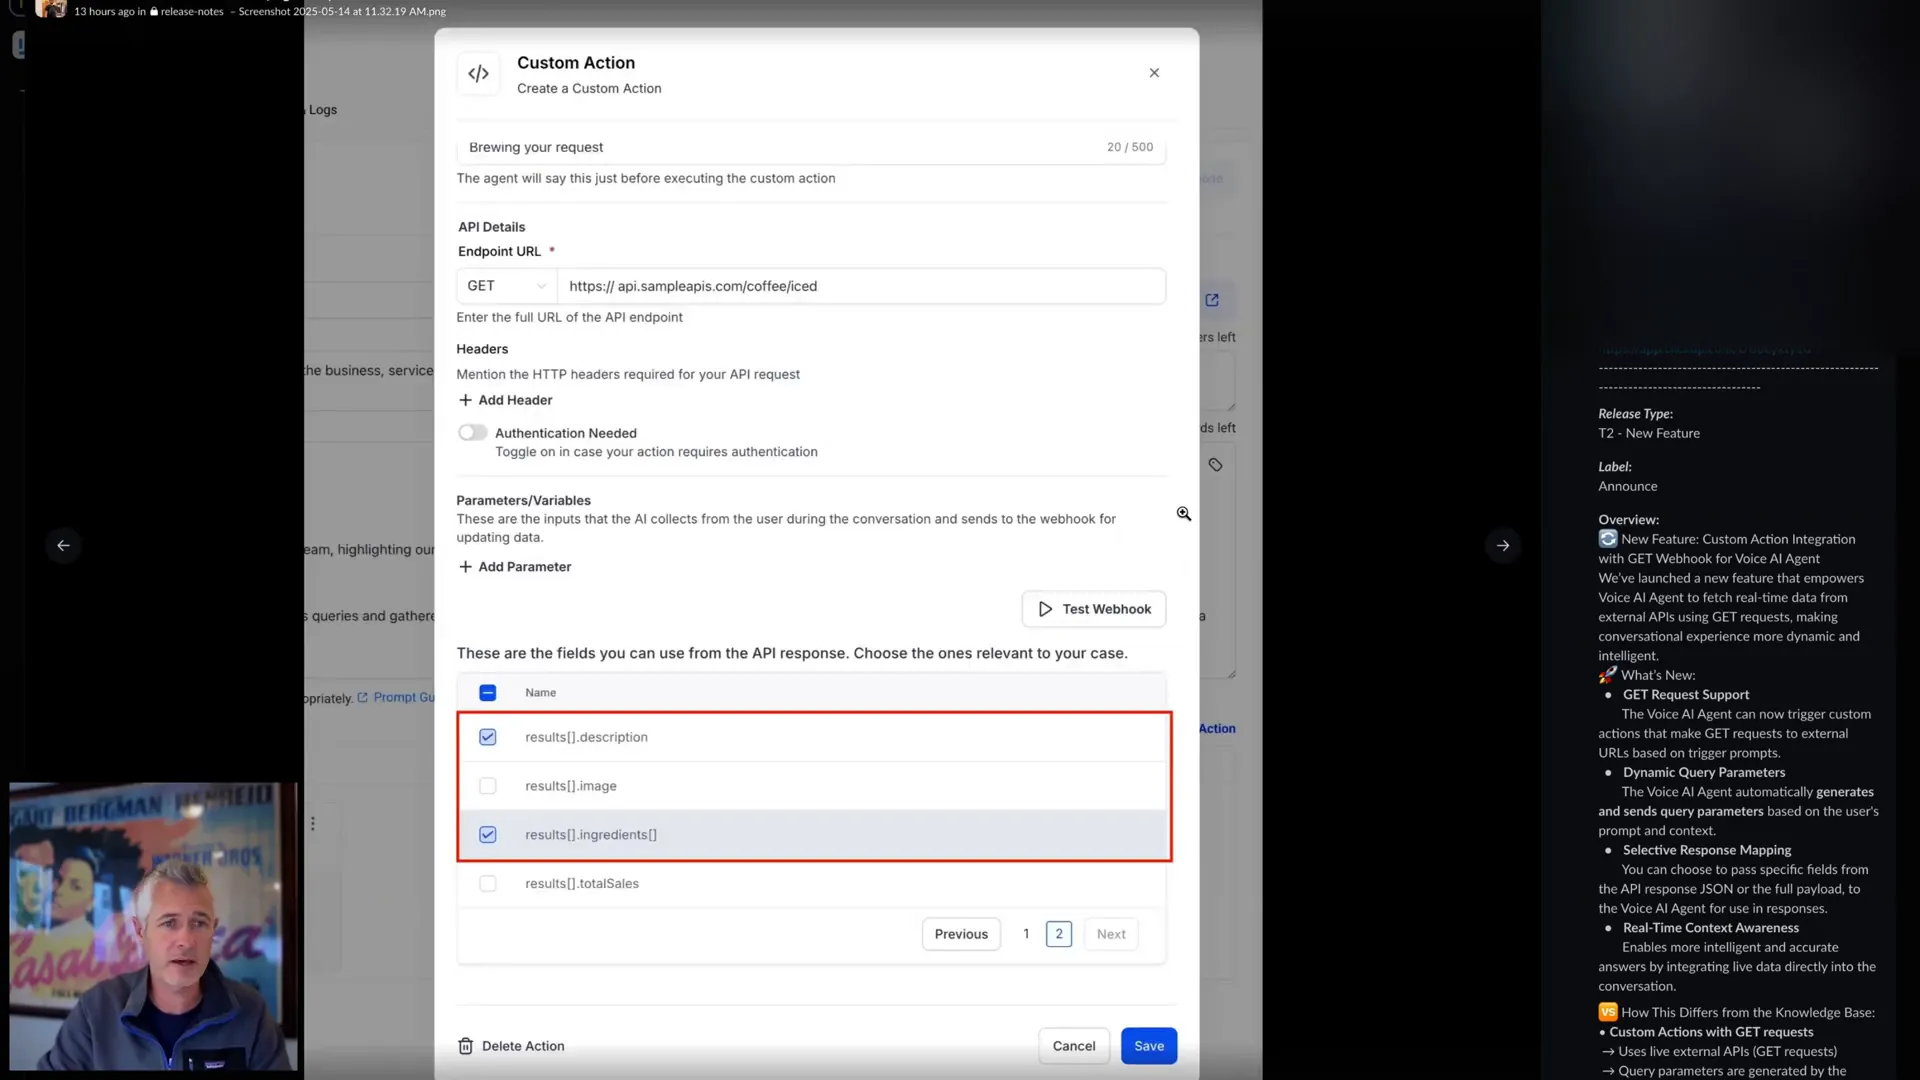
Task: Select page 1 in pagination
Action: click(x=1026, y=934)
